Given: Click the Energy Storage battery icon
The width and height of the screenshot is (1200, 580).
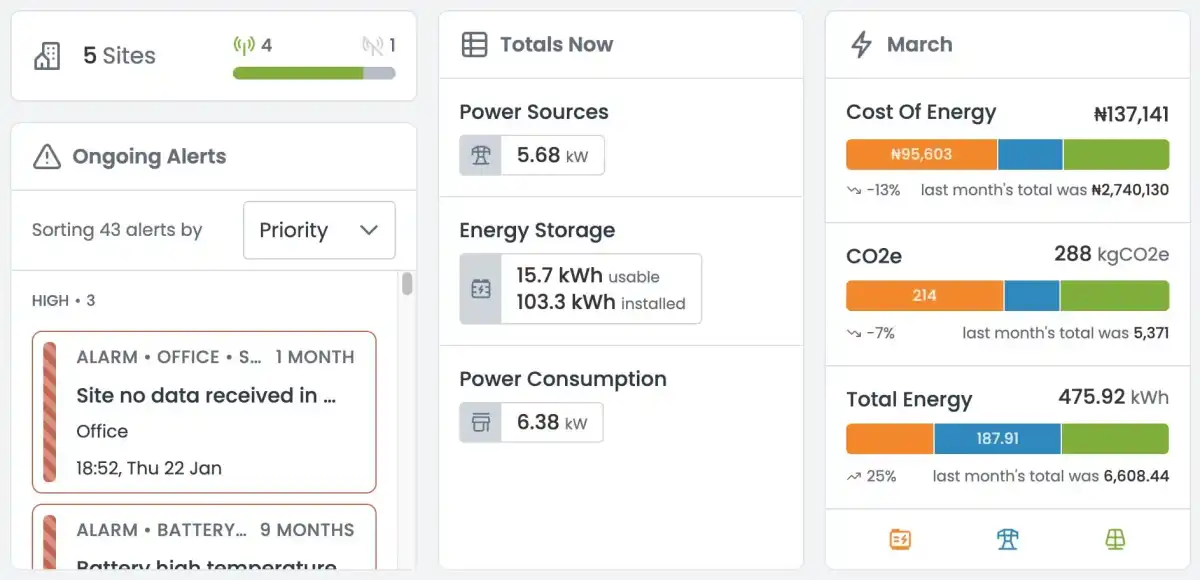Looking at the screenshot, I should click(481, 289).
